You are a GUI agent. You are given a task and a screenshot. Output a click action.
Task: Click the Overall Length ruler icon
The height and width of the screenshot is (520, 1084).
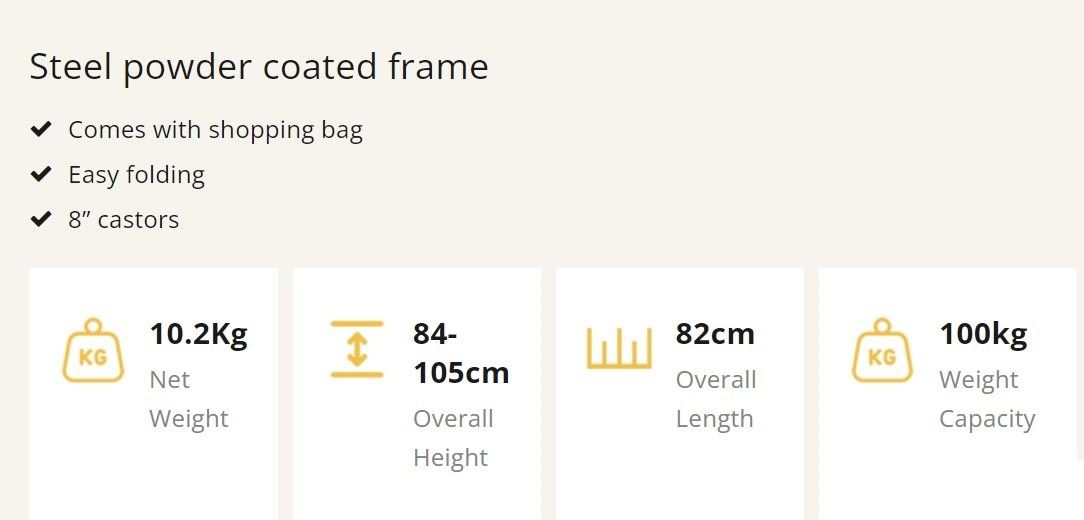619,348
